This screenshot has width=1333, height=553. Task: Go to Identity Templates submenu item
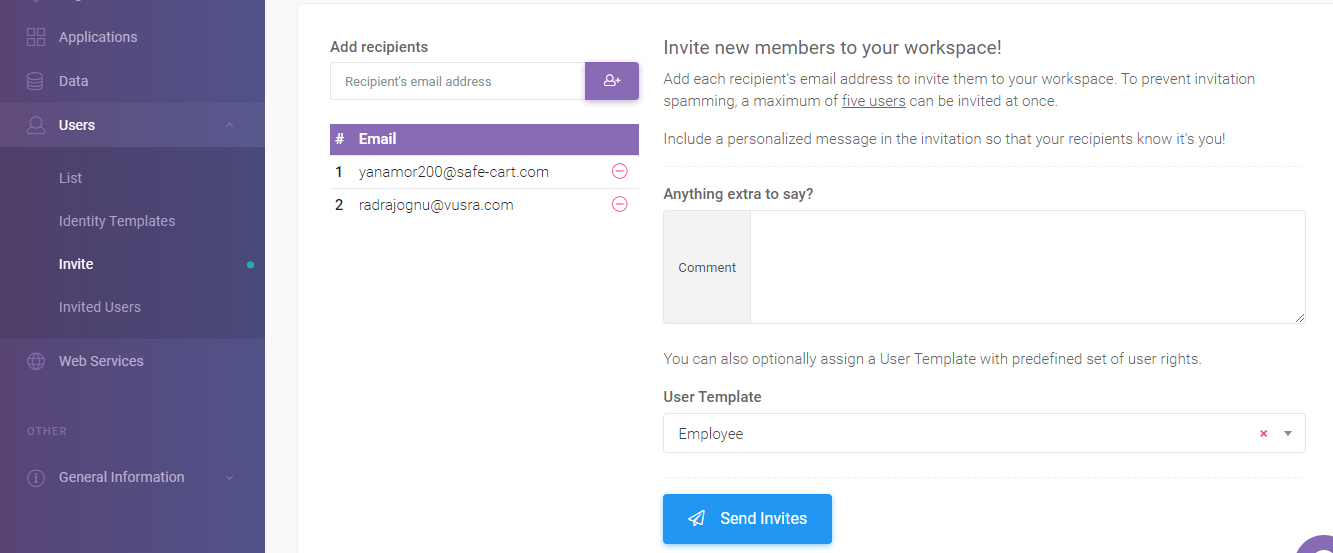point(117,221)
